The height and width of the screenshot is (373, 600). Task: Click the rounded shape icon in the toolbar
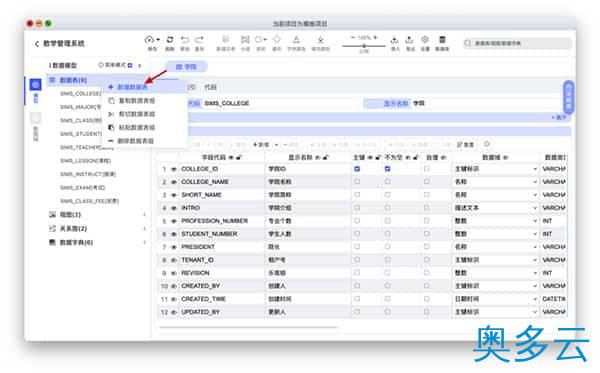pyautogui.click(x=259, y=39)
